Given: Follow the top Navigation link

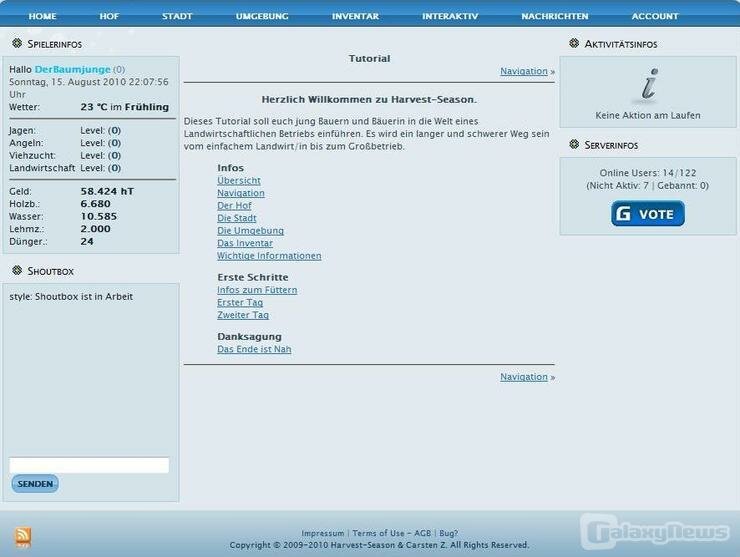Looking at the screenshot, I should pyautogui.click(x=524, y=72).
